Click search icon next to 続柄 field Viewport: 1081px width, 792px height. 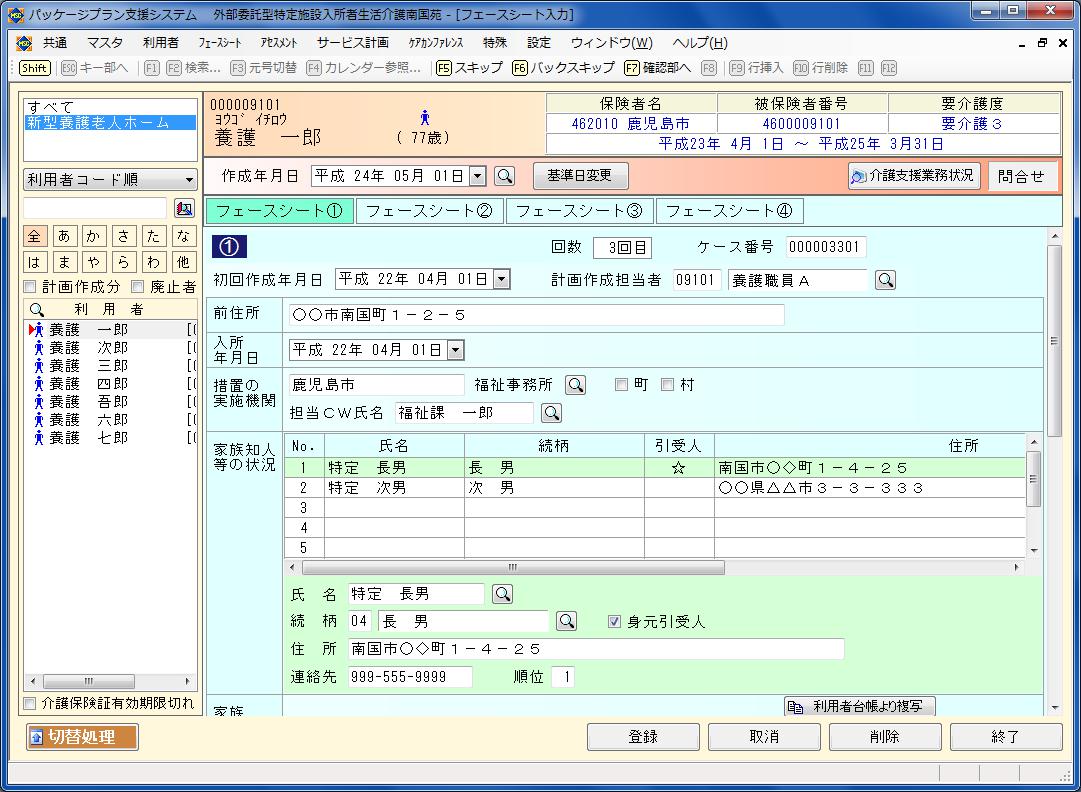[x=567, y=621]
